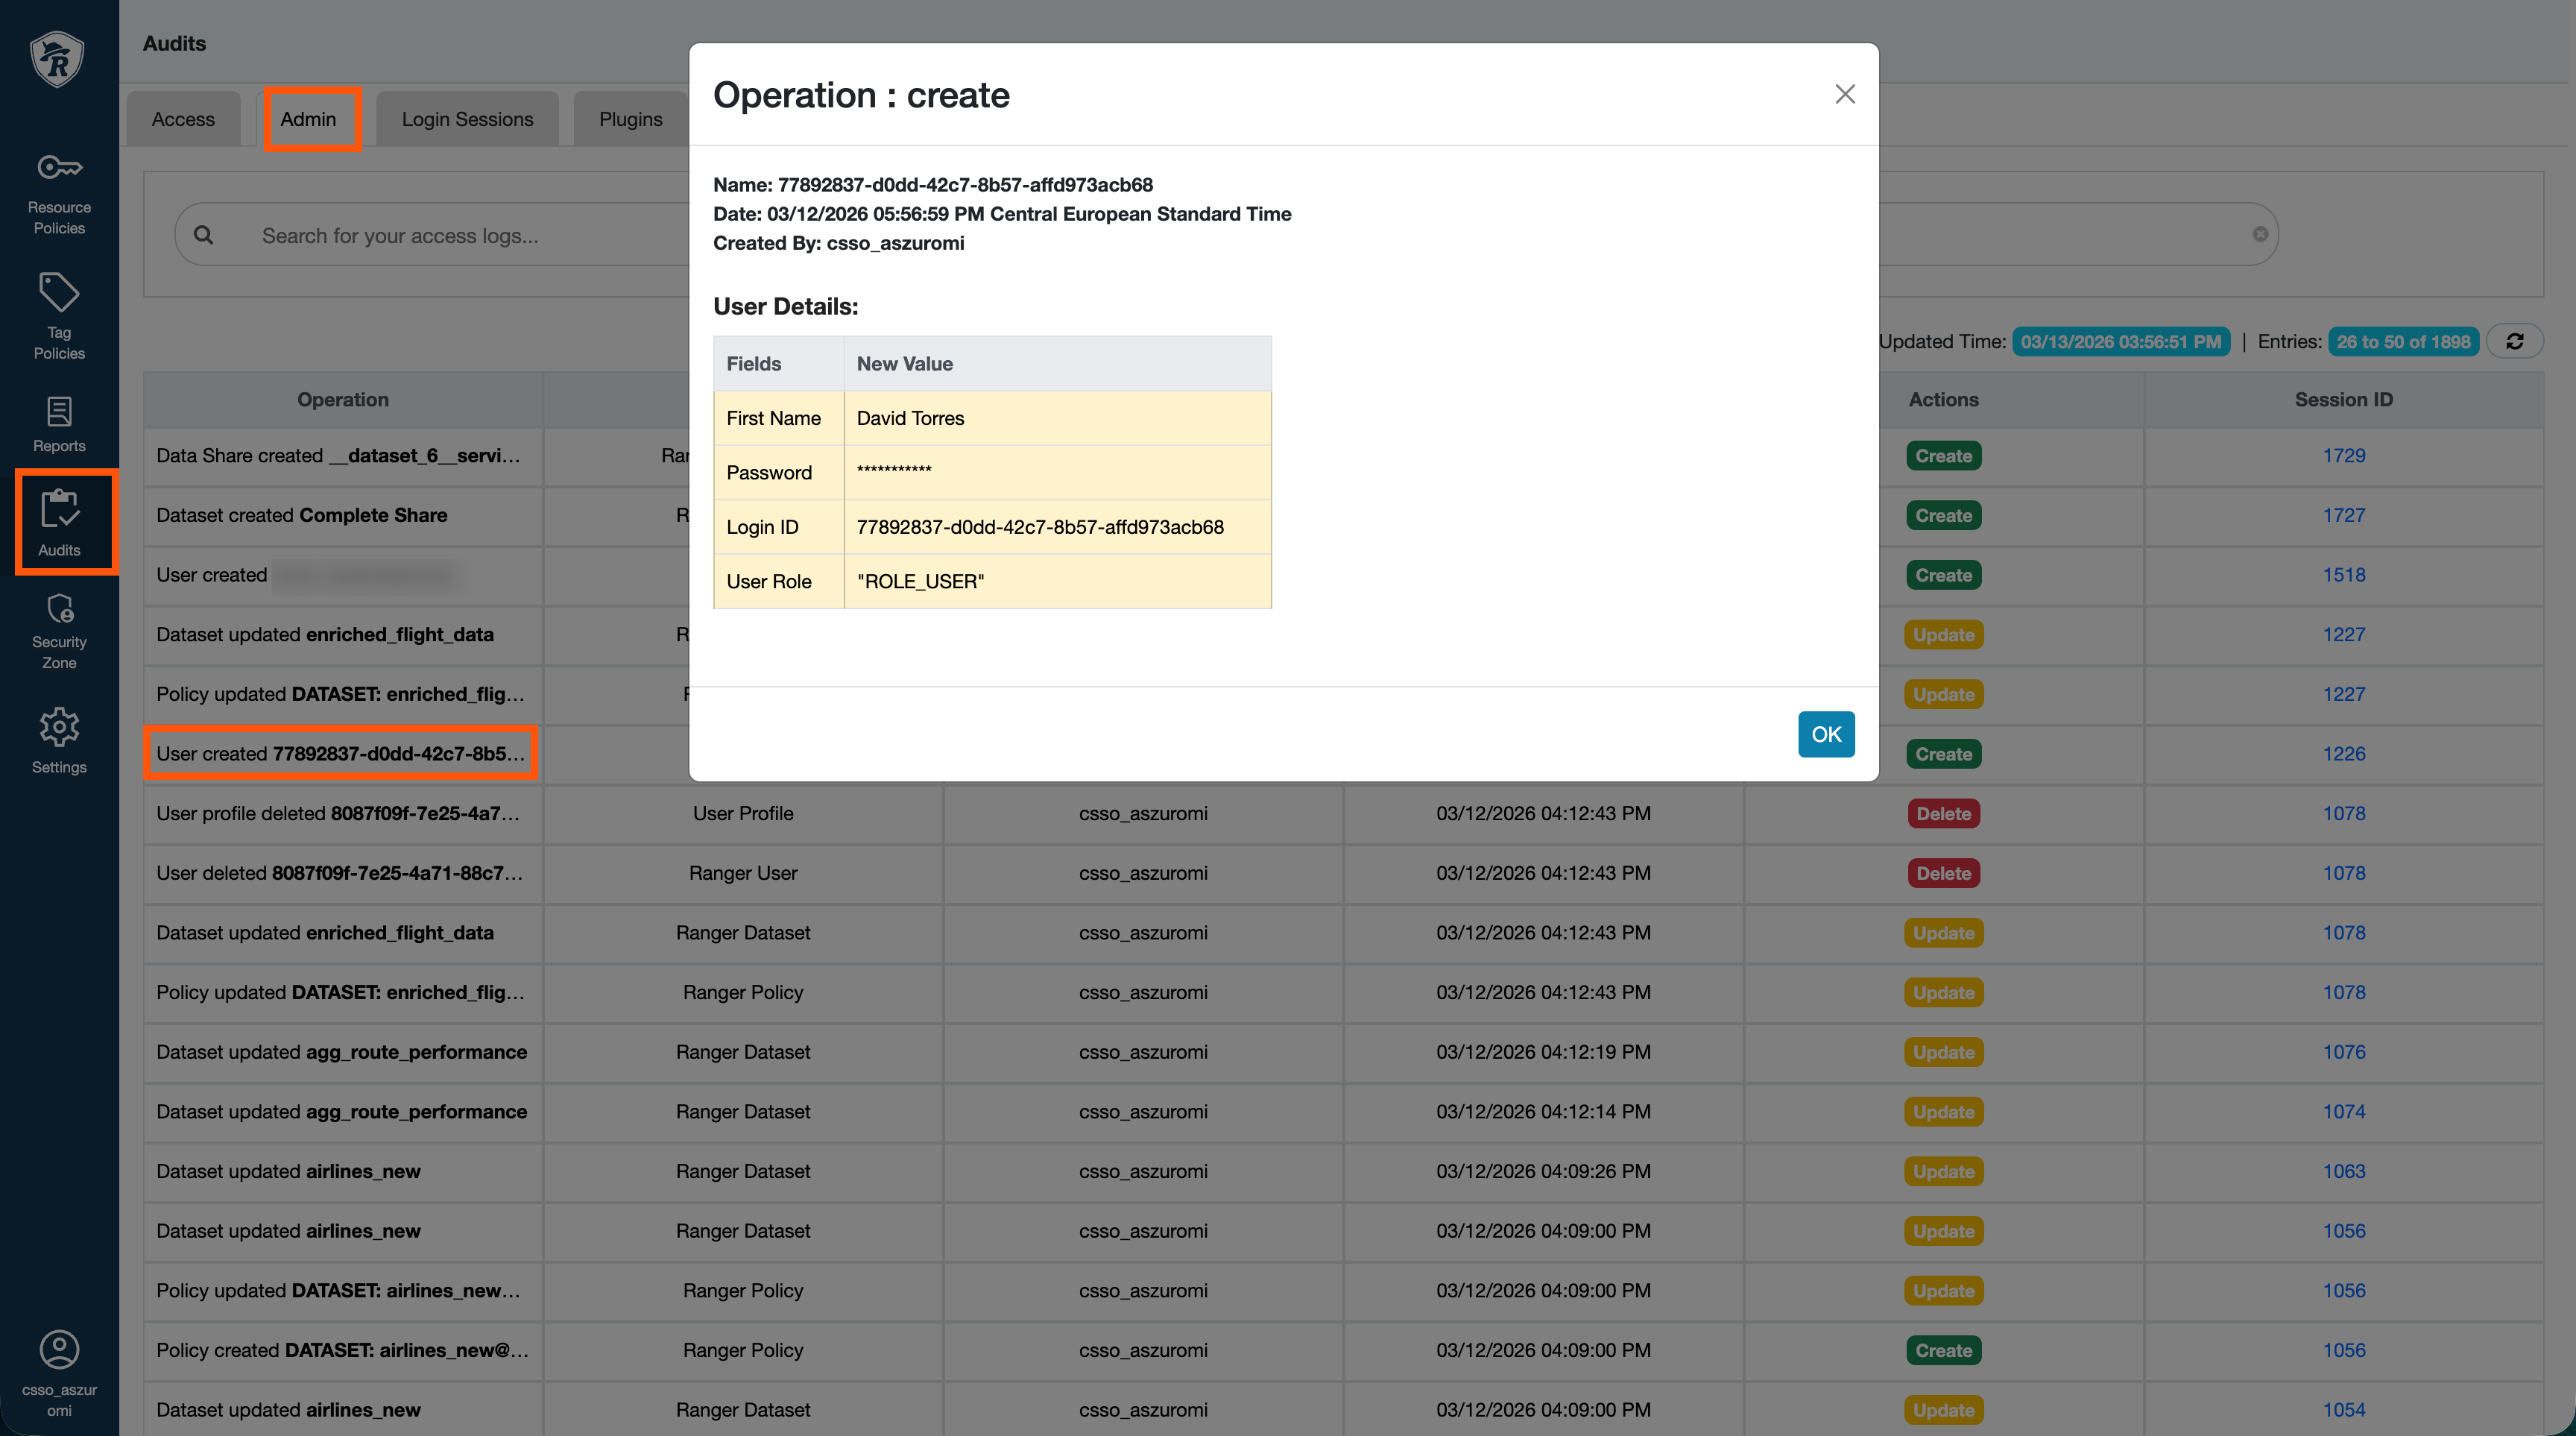Click the Ranger logo icon
The image size is (2576, 1436).
[57, 59]
